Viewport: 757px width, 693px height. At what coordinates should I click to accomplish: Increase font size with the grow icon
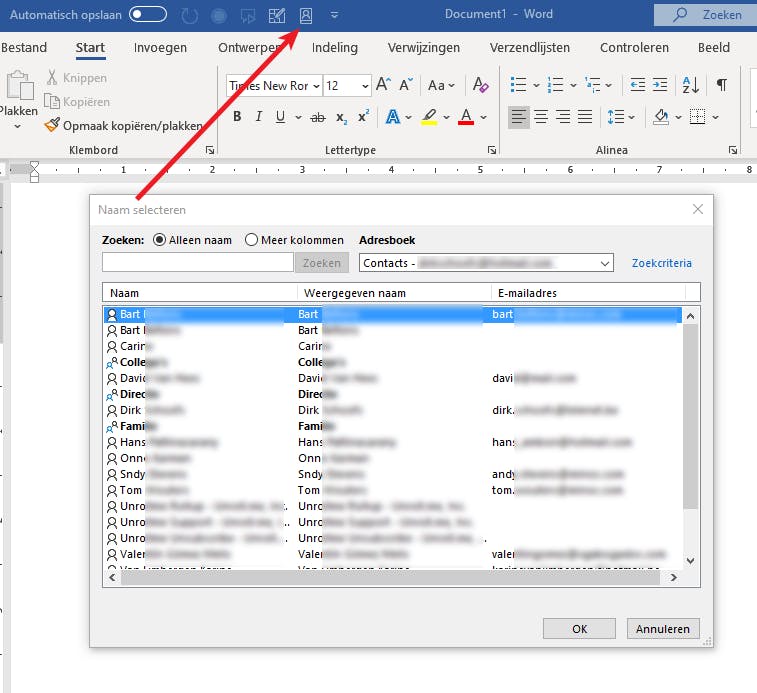(383, 85)
